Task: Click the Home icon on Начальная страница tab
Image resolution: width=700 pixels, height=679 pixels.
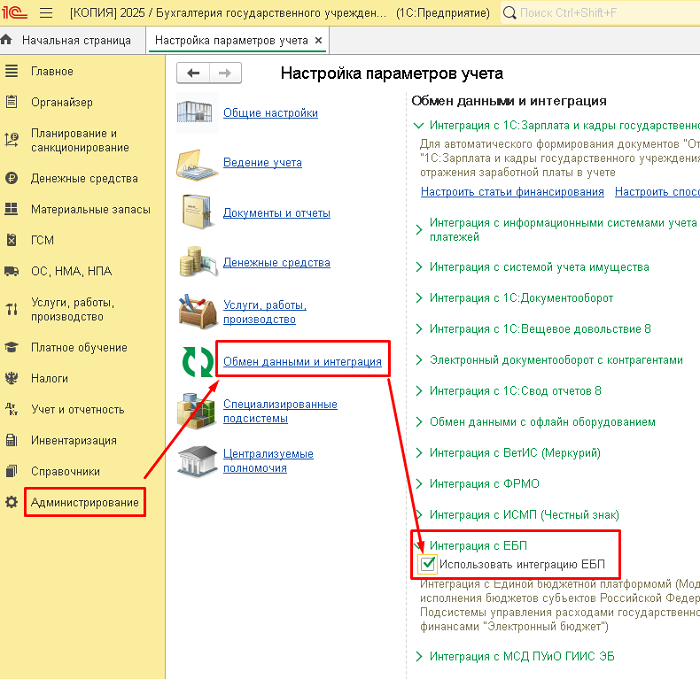Action: [x=8, y=41]
